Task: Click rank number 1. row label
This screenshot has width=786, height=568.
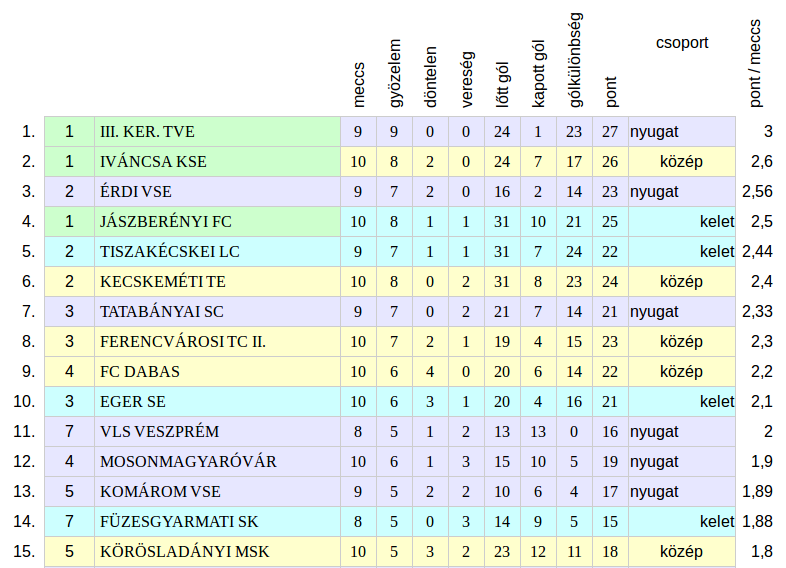Action: [x=29, y=132]
